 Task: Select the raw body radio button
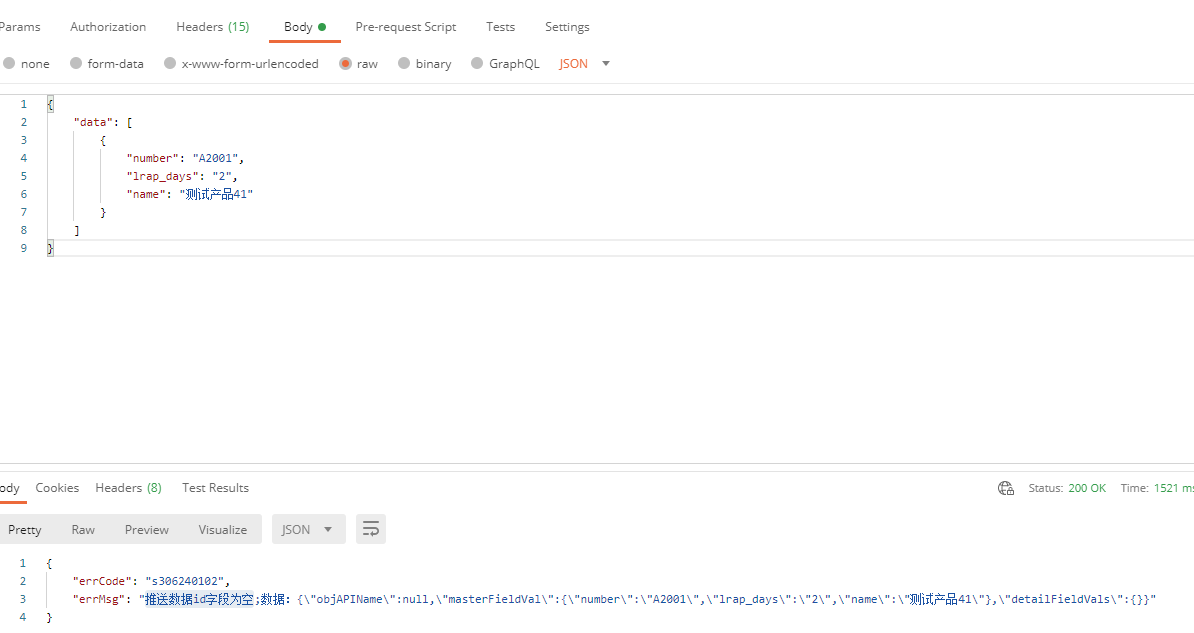tap(346, 63)
